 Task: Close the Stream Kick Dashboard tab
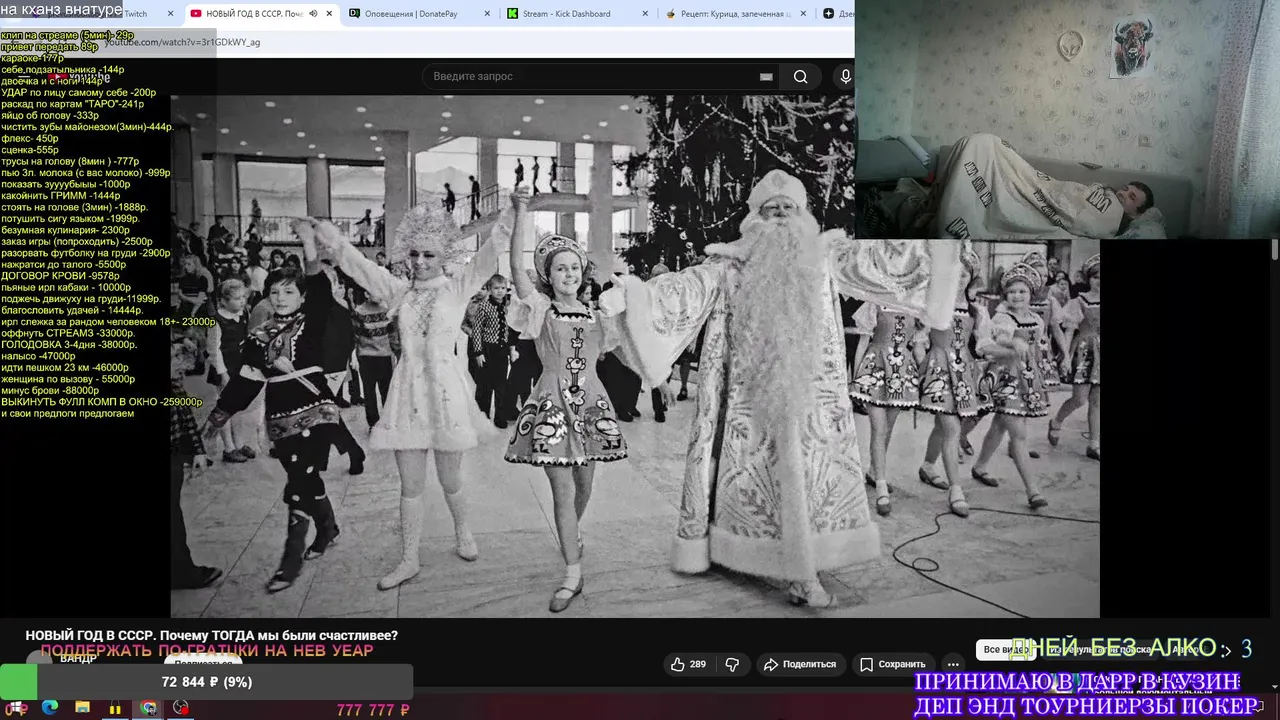pos(644,14)
